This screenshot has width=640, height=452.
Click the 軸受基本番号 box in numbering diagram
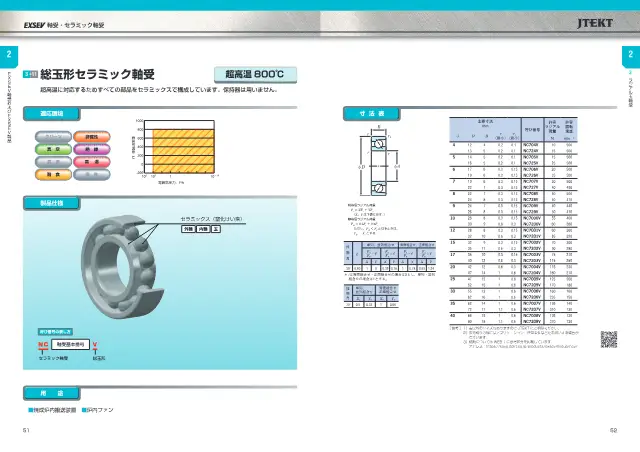click(x=70, y=345)
